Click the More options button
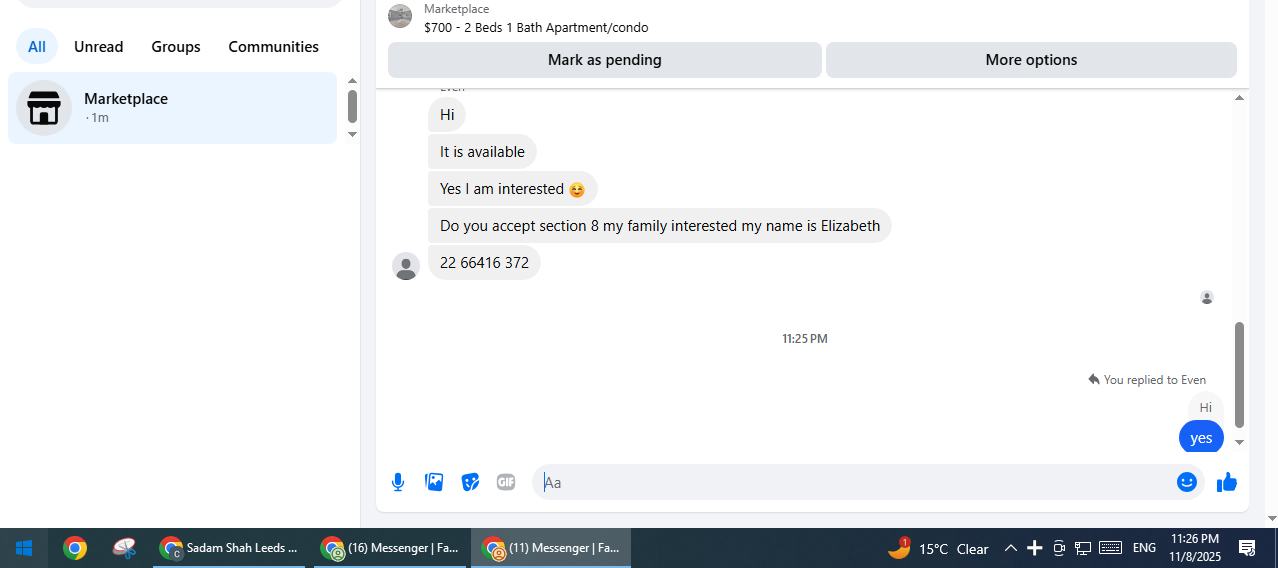 [x=1031, y=60]
